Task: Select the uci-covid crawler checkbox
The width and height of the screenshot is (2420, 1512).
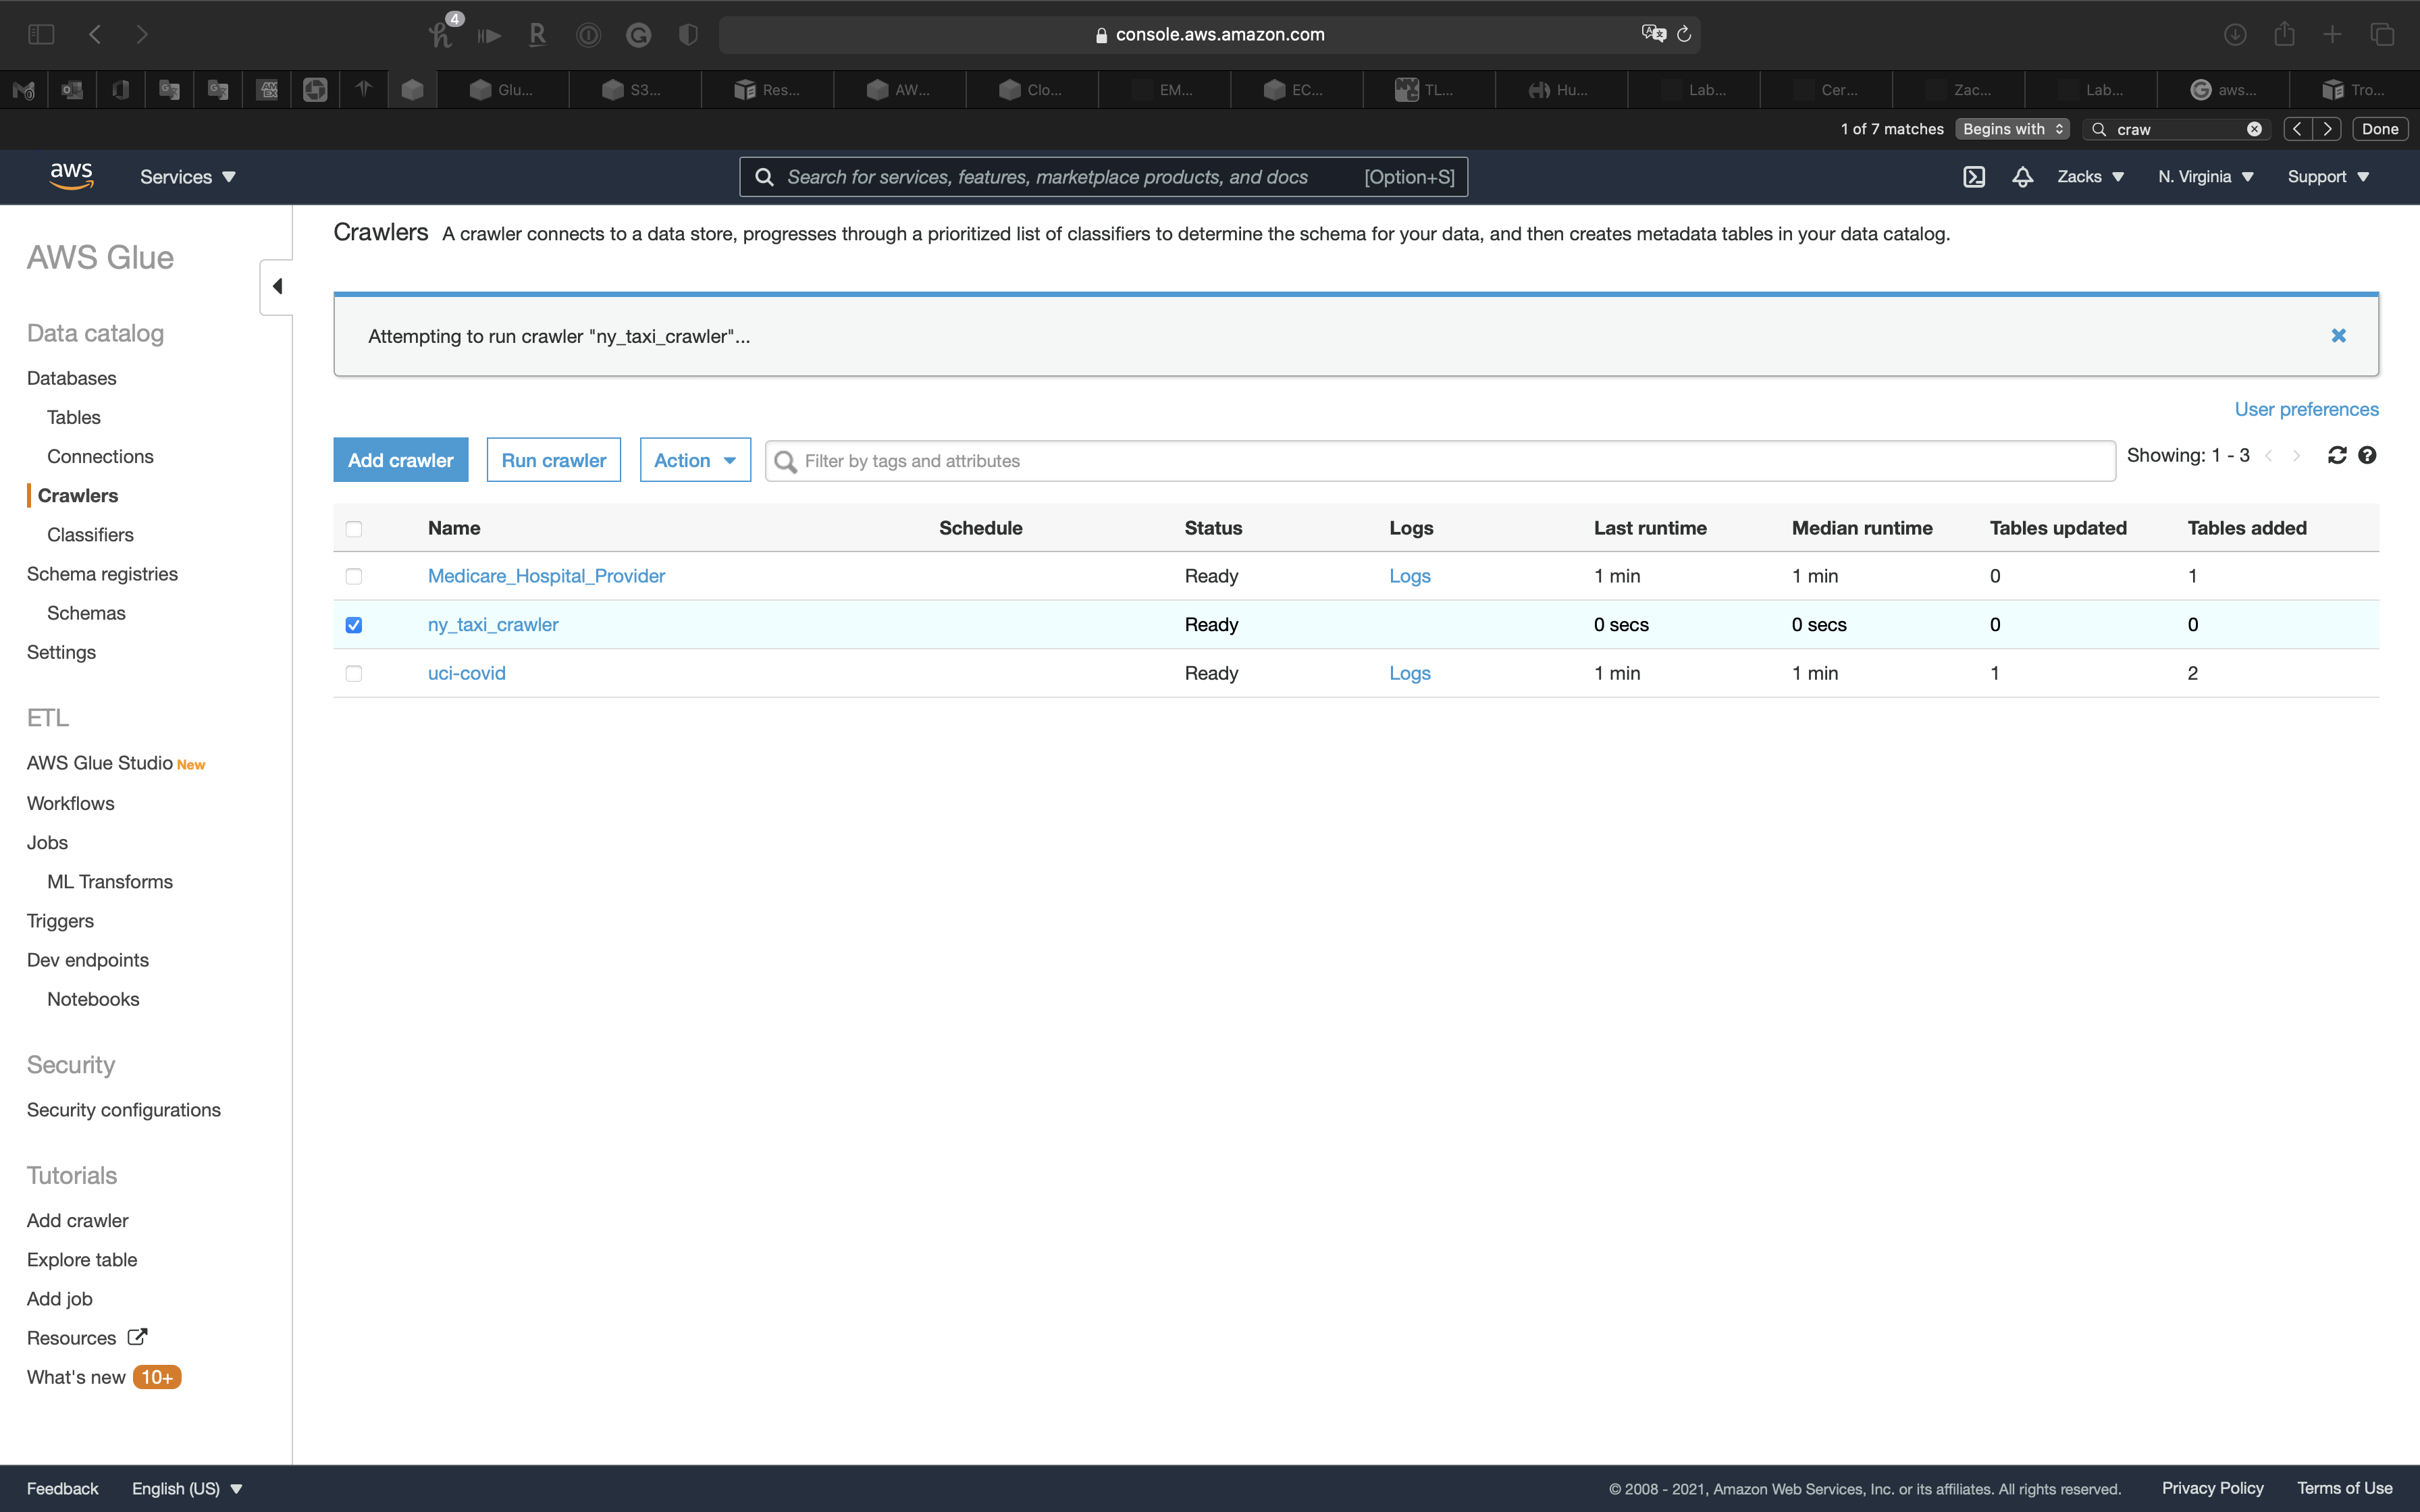Action: (x=354, y=674)
